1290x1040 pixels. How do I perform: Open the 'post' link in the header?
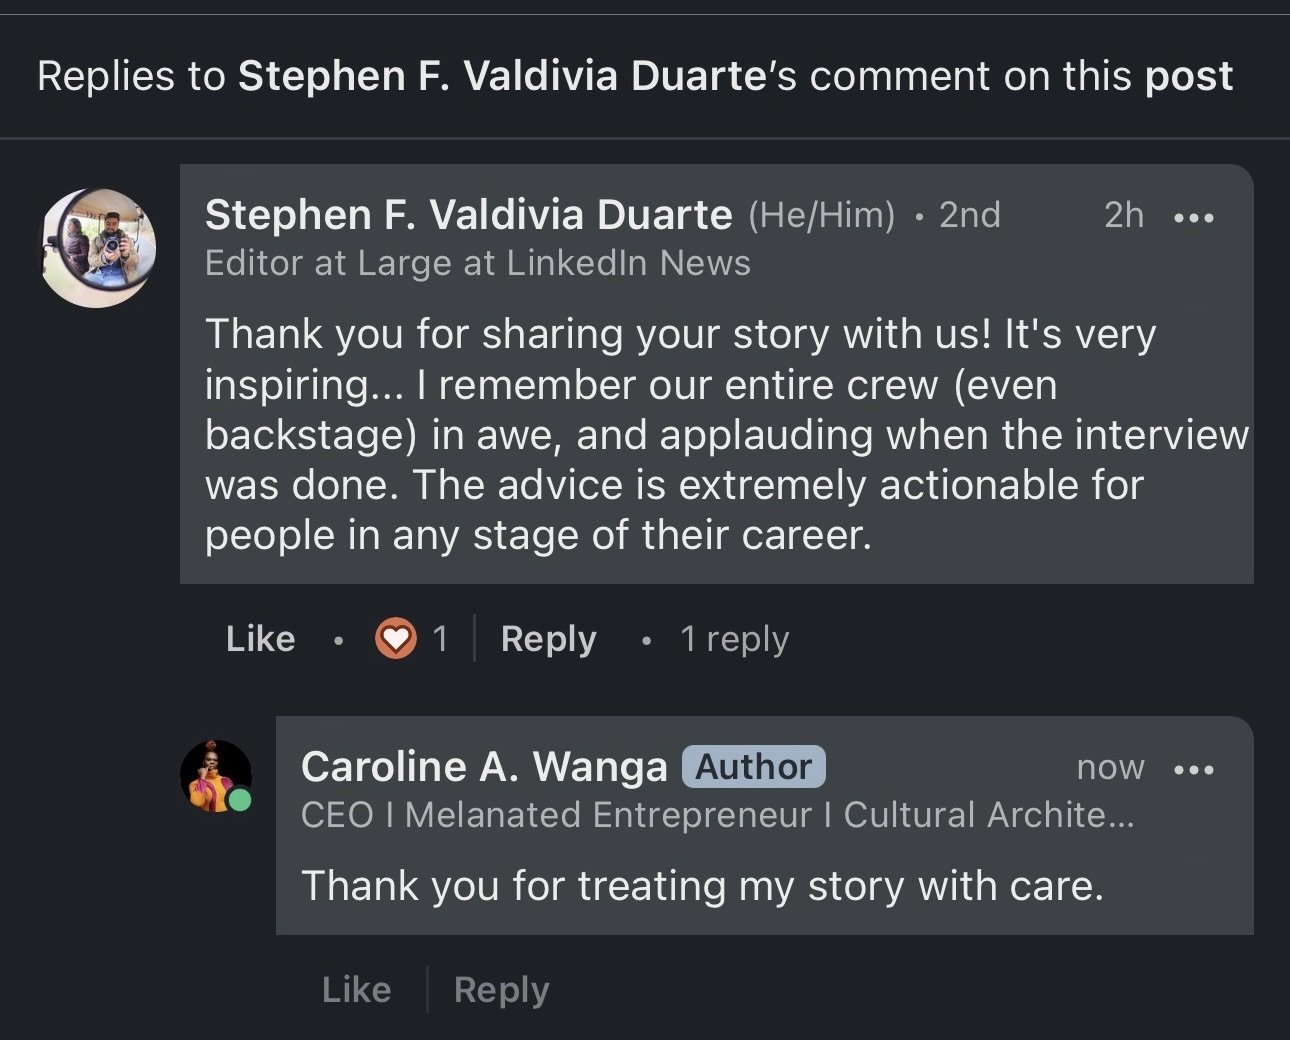point(1189,78)
